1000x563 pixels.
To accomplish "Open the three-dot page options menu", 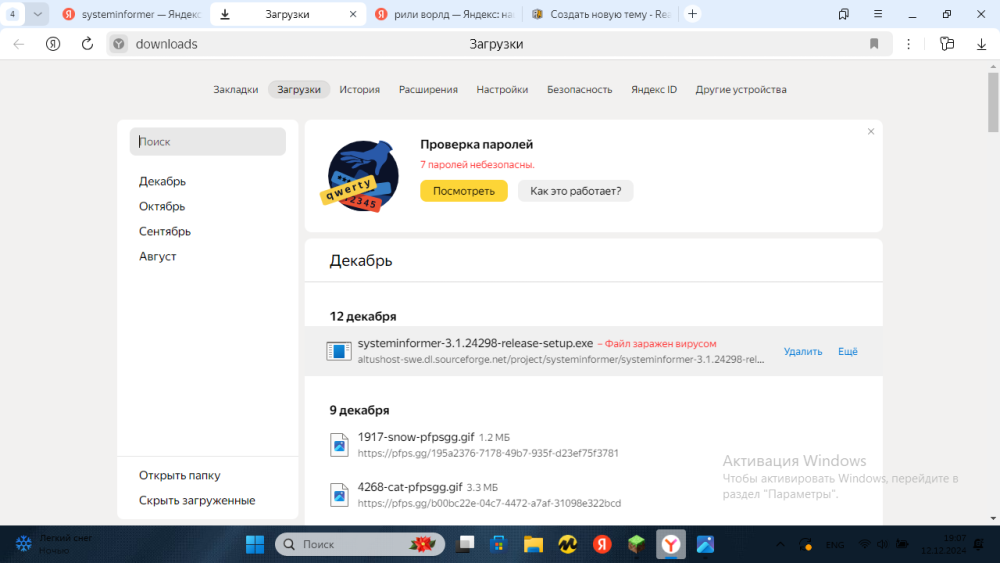I will click(x=909, y=44).
